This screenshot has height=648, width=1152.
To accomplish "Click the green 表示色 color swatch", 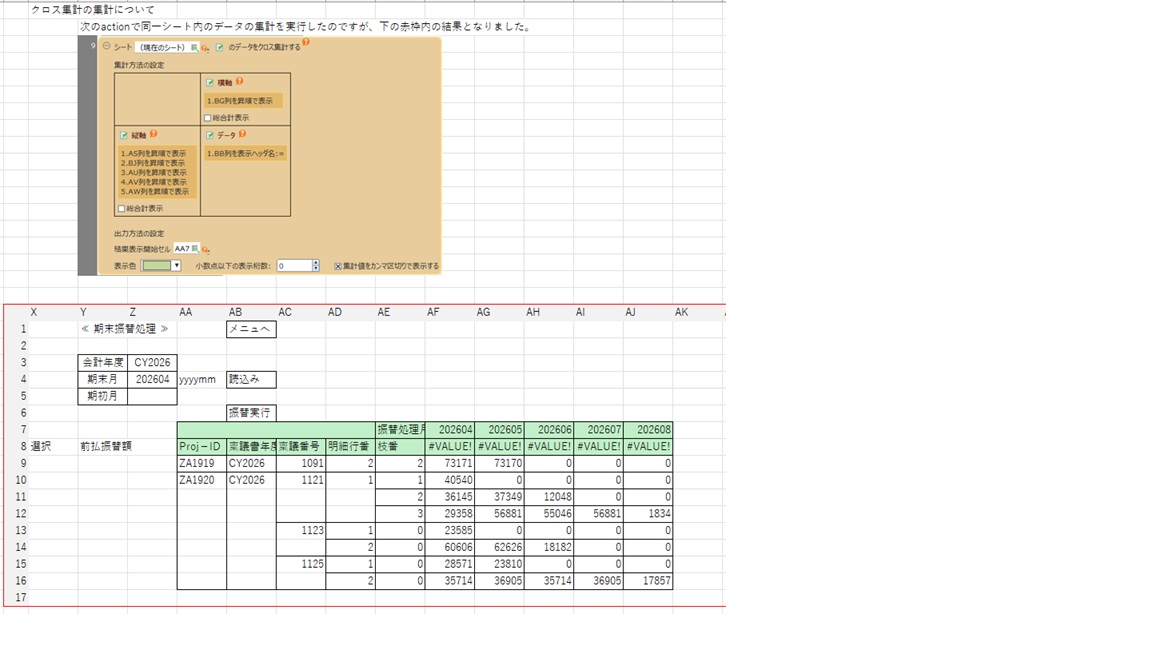I will click(156, 266).
